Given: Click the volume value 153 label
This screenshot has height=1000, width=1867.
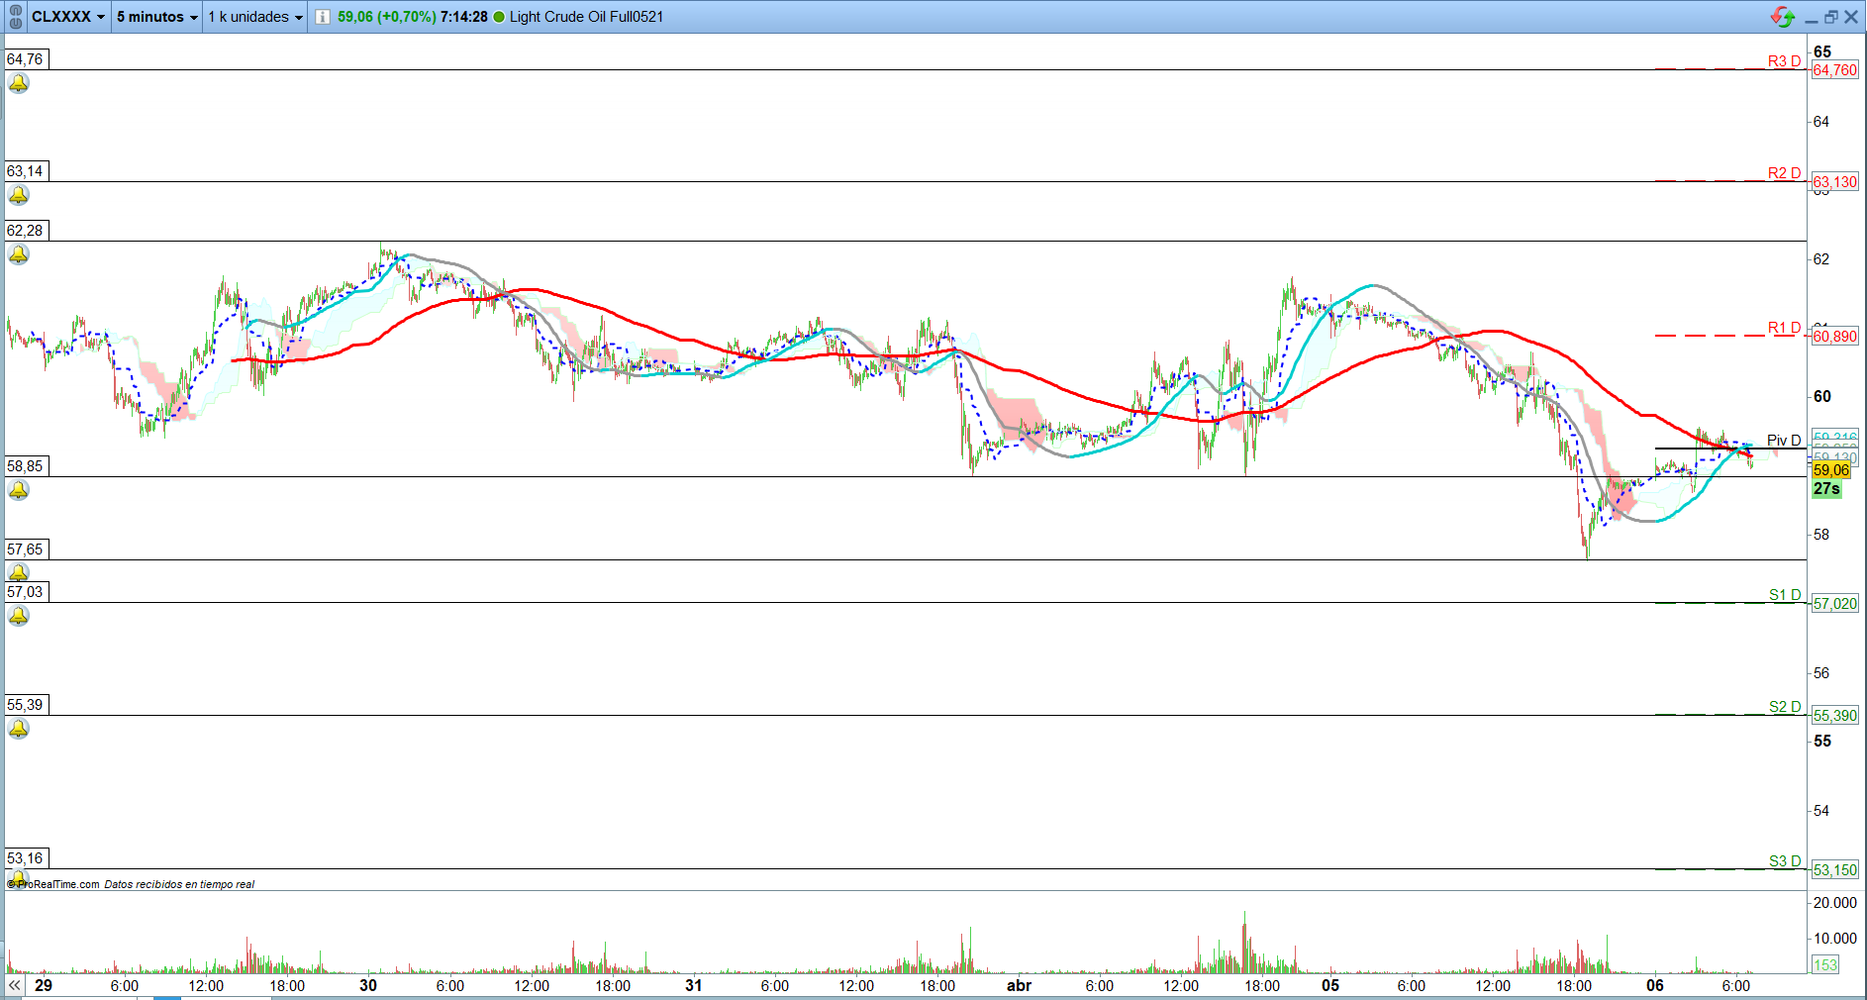Looking at the screenshot, I should click(x=1825, y=965).
